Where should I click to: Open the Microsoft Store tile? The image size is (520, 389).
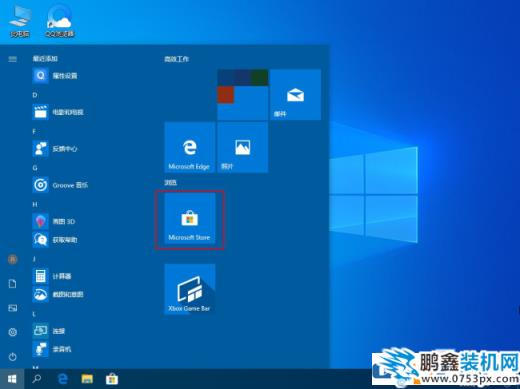pos(190,219)
